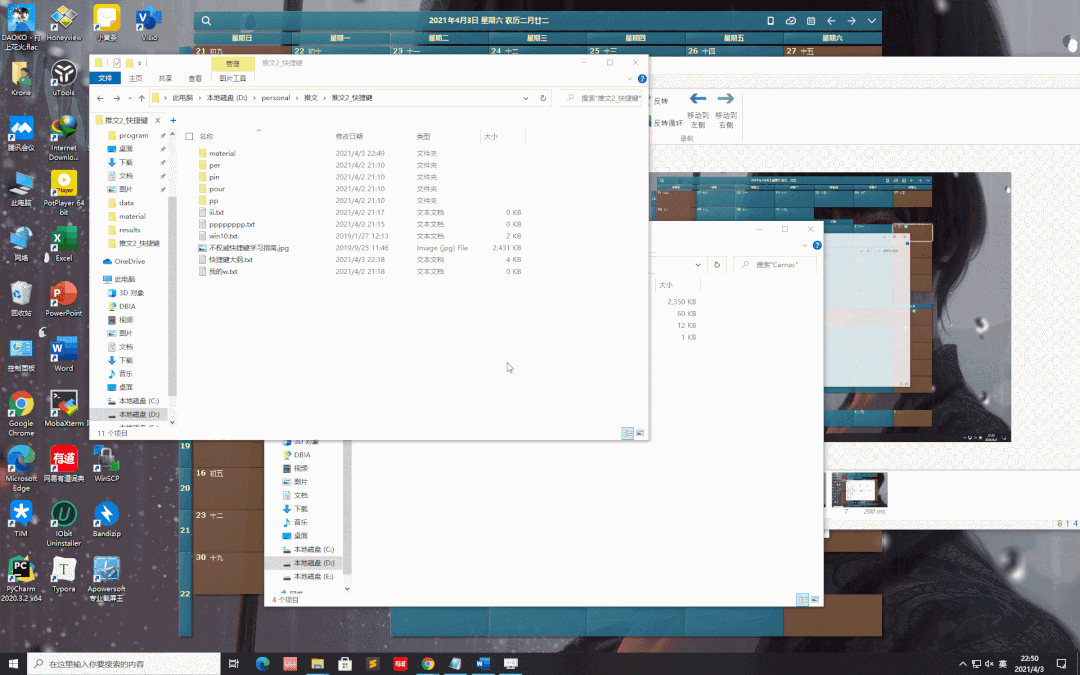Viewport: 1080px width, 675px height.
Task: Switch to large icons view in front Explorer
Action: [640, 433]
